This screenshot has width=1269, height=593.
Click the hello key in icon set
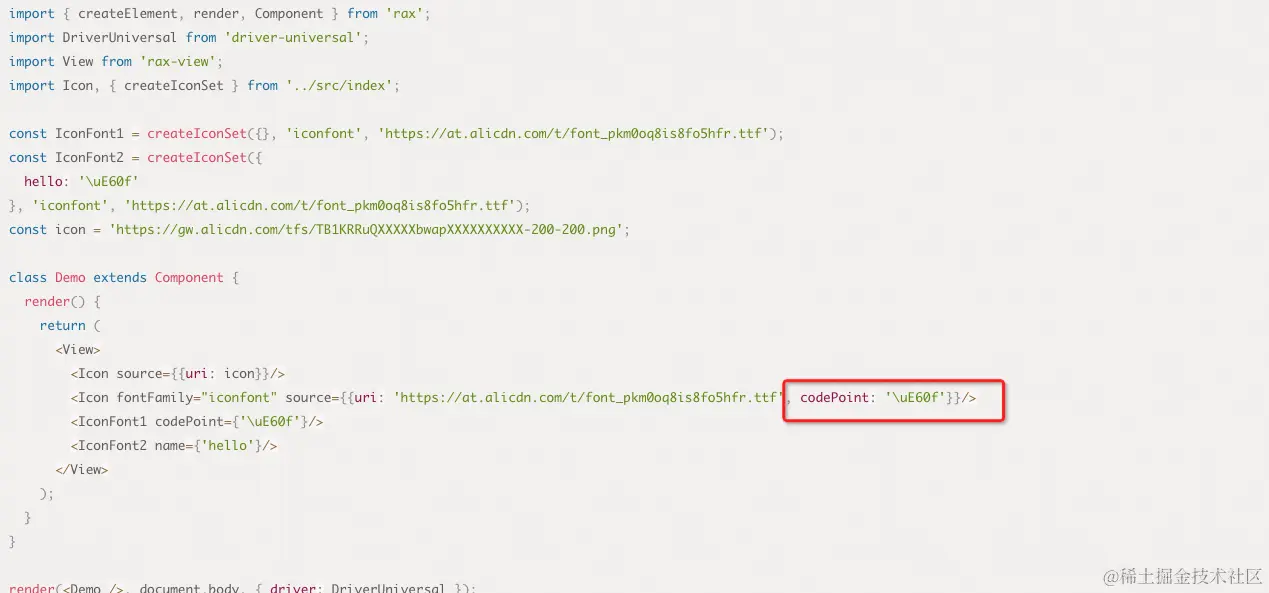44,182
